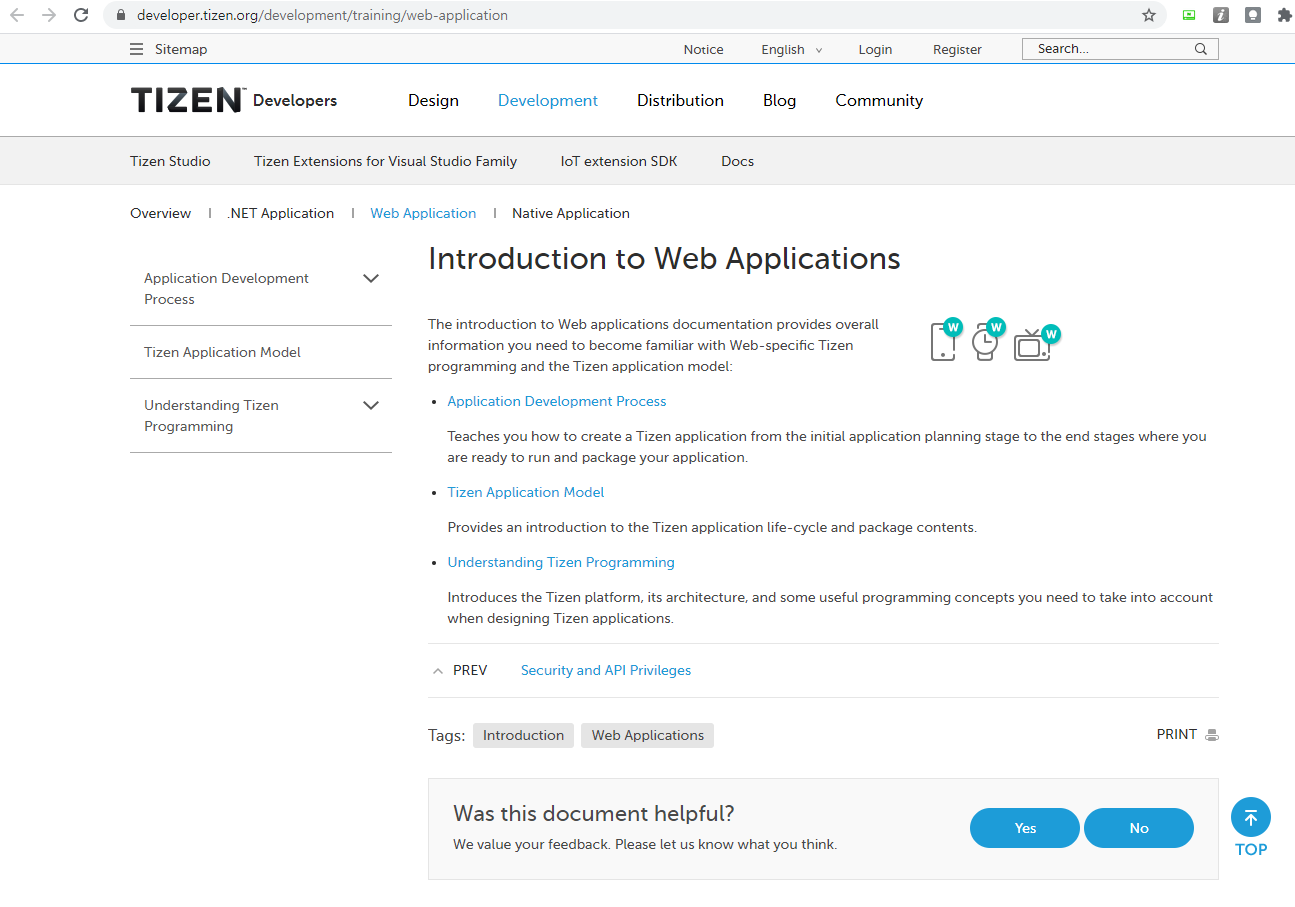
Task: Open the Development menu
Action: tap(548, 100)
